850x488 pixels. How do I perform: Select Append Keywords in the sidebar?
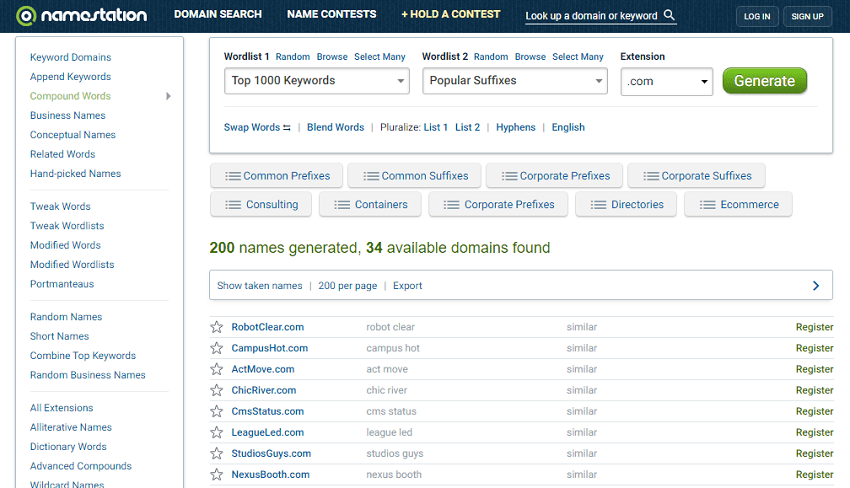[70, 77]
